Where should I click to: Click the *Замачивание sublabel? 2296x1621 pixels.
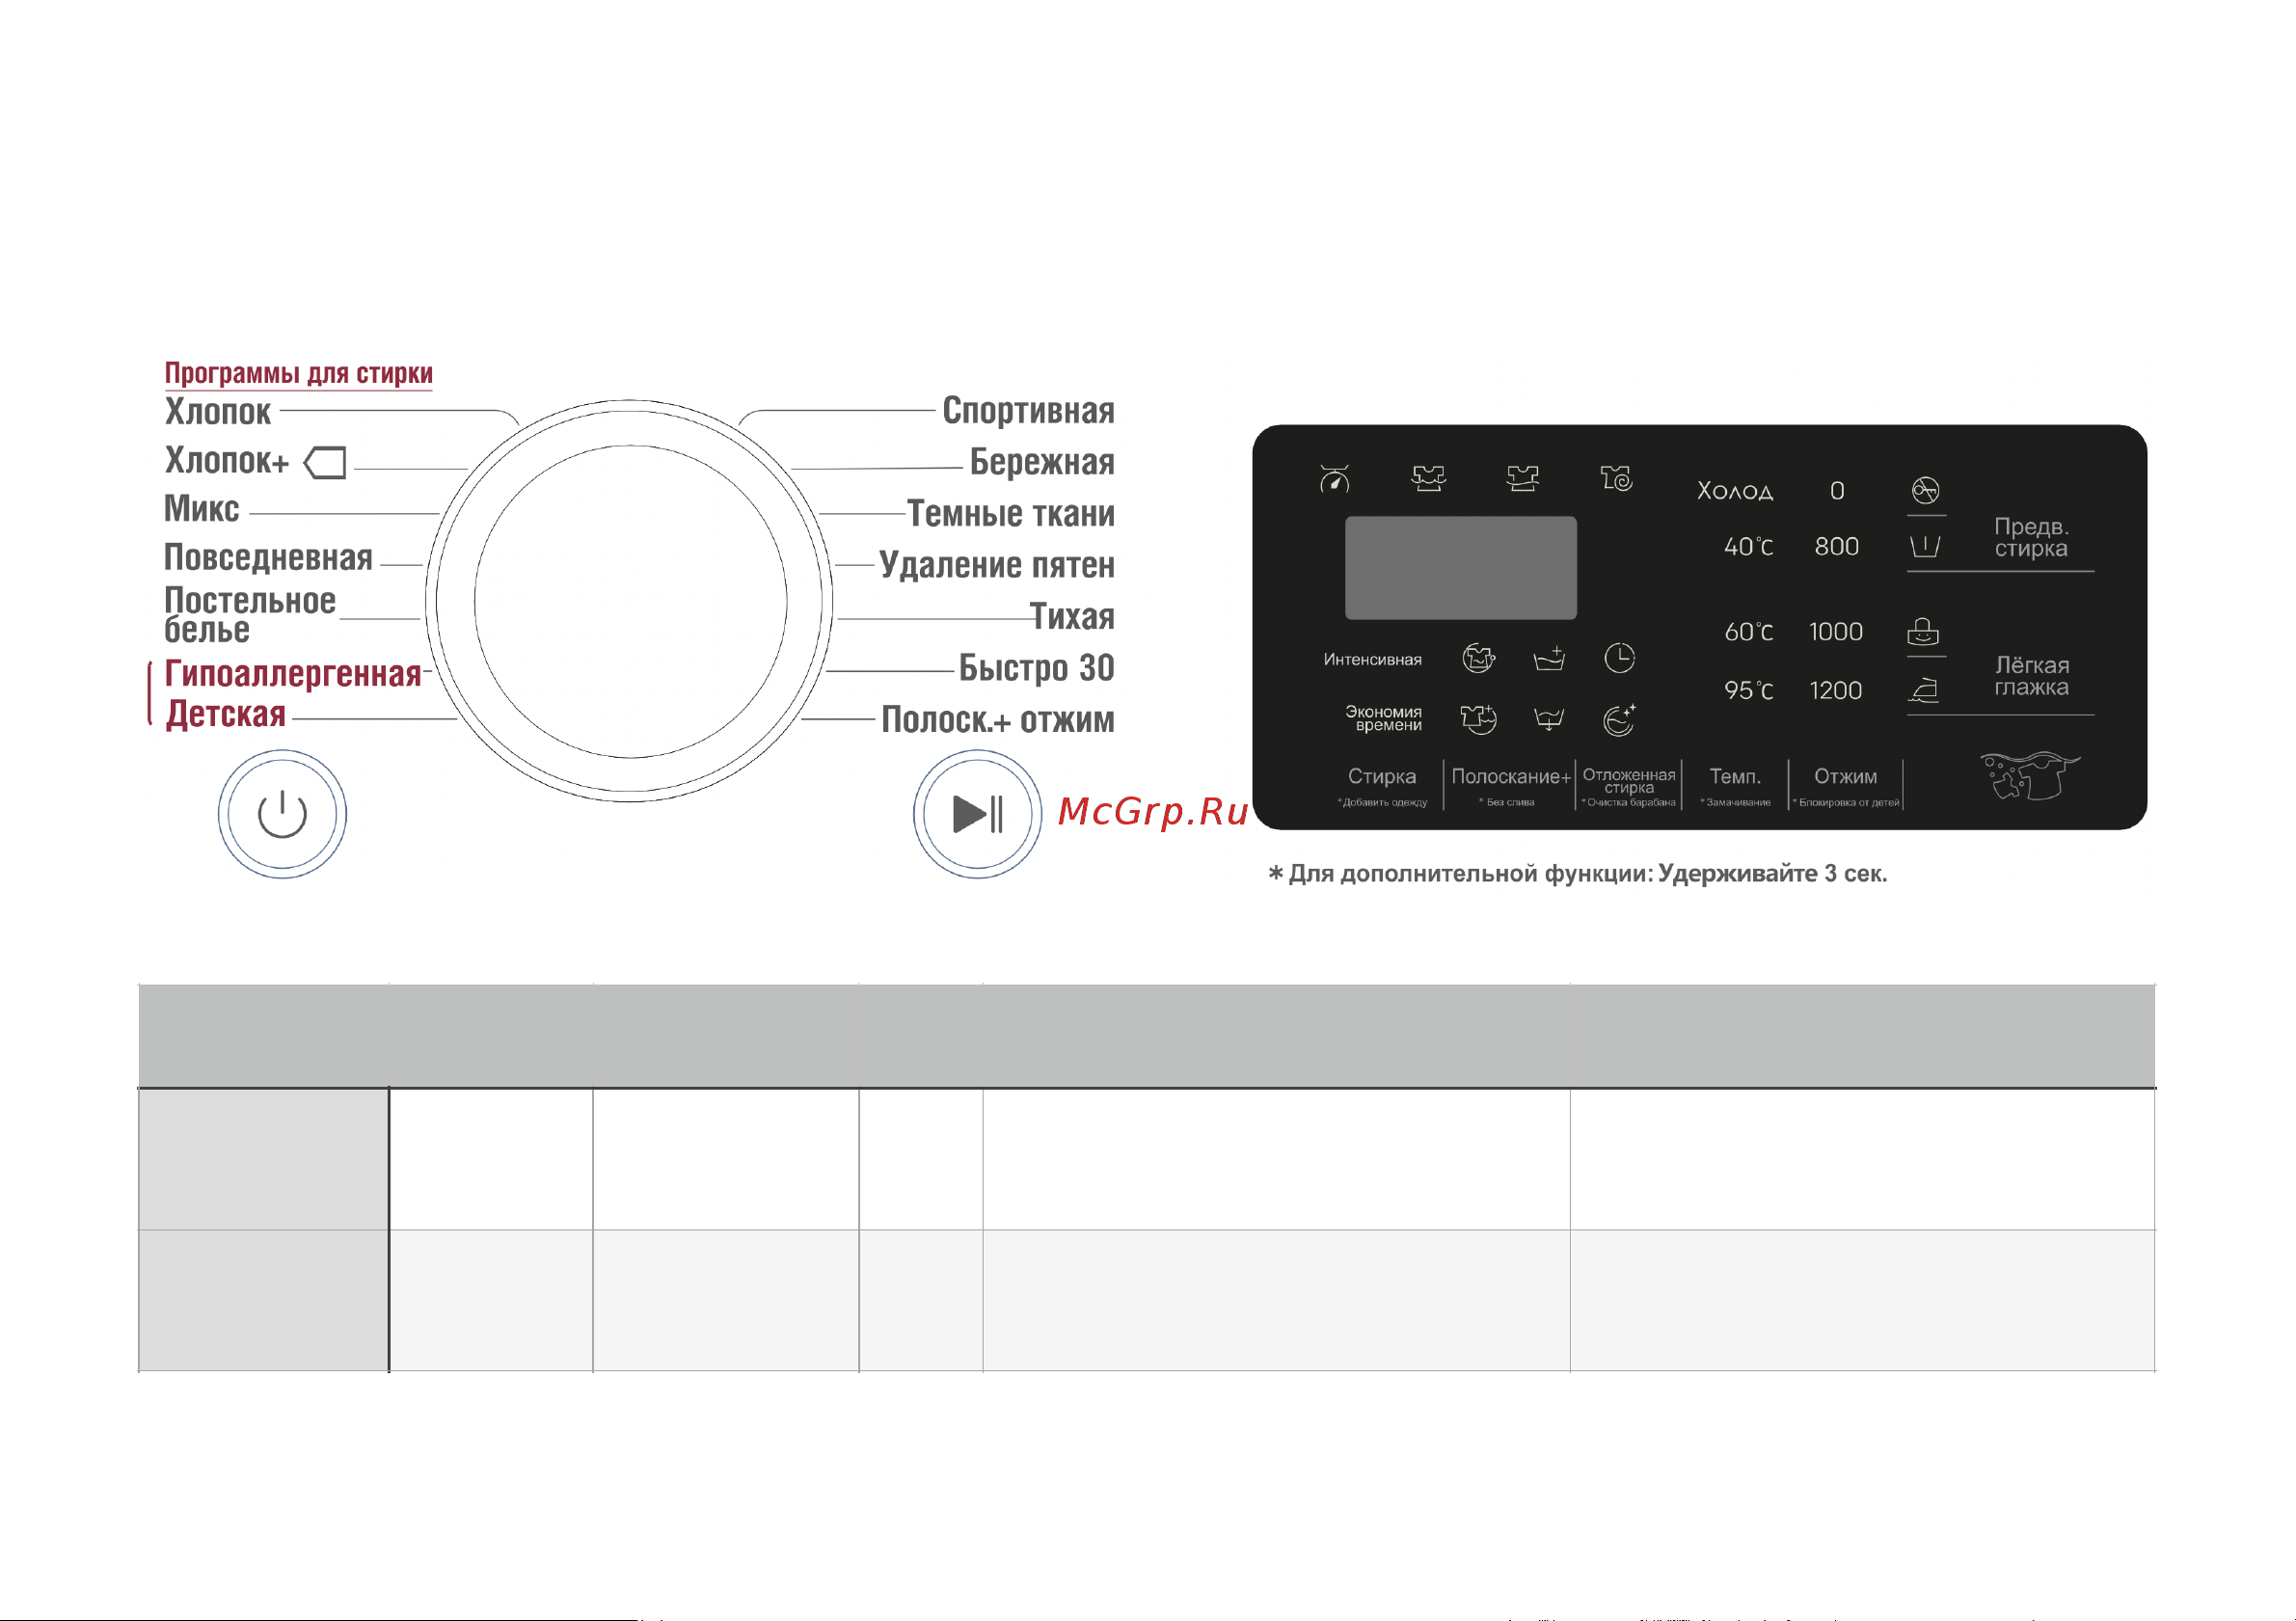[1735, 802]
